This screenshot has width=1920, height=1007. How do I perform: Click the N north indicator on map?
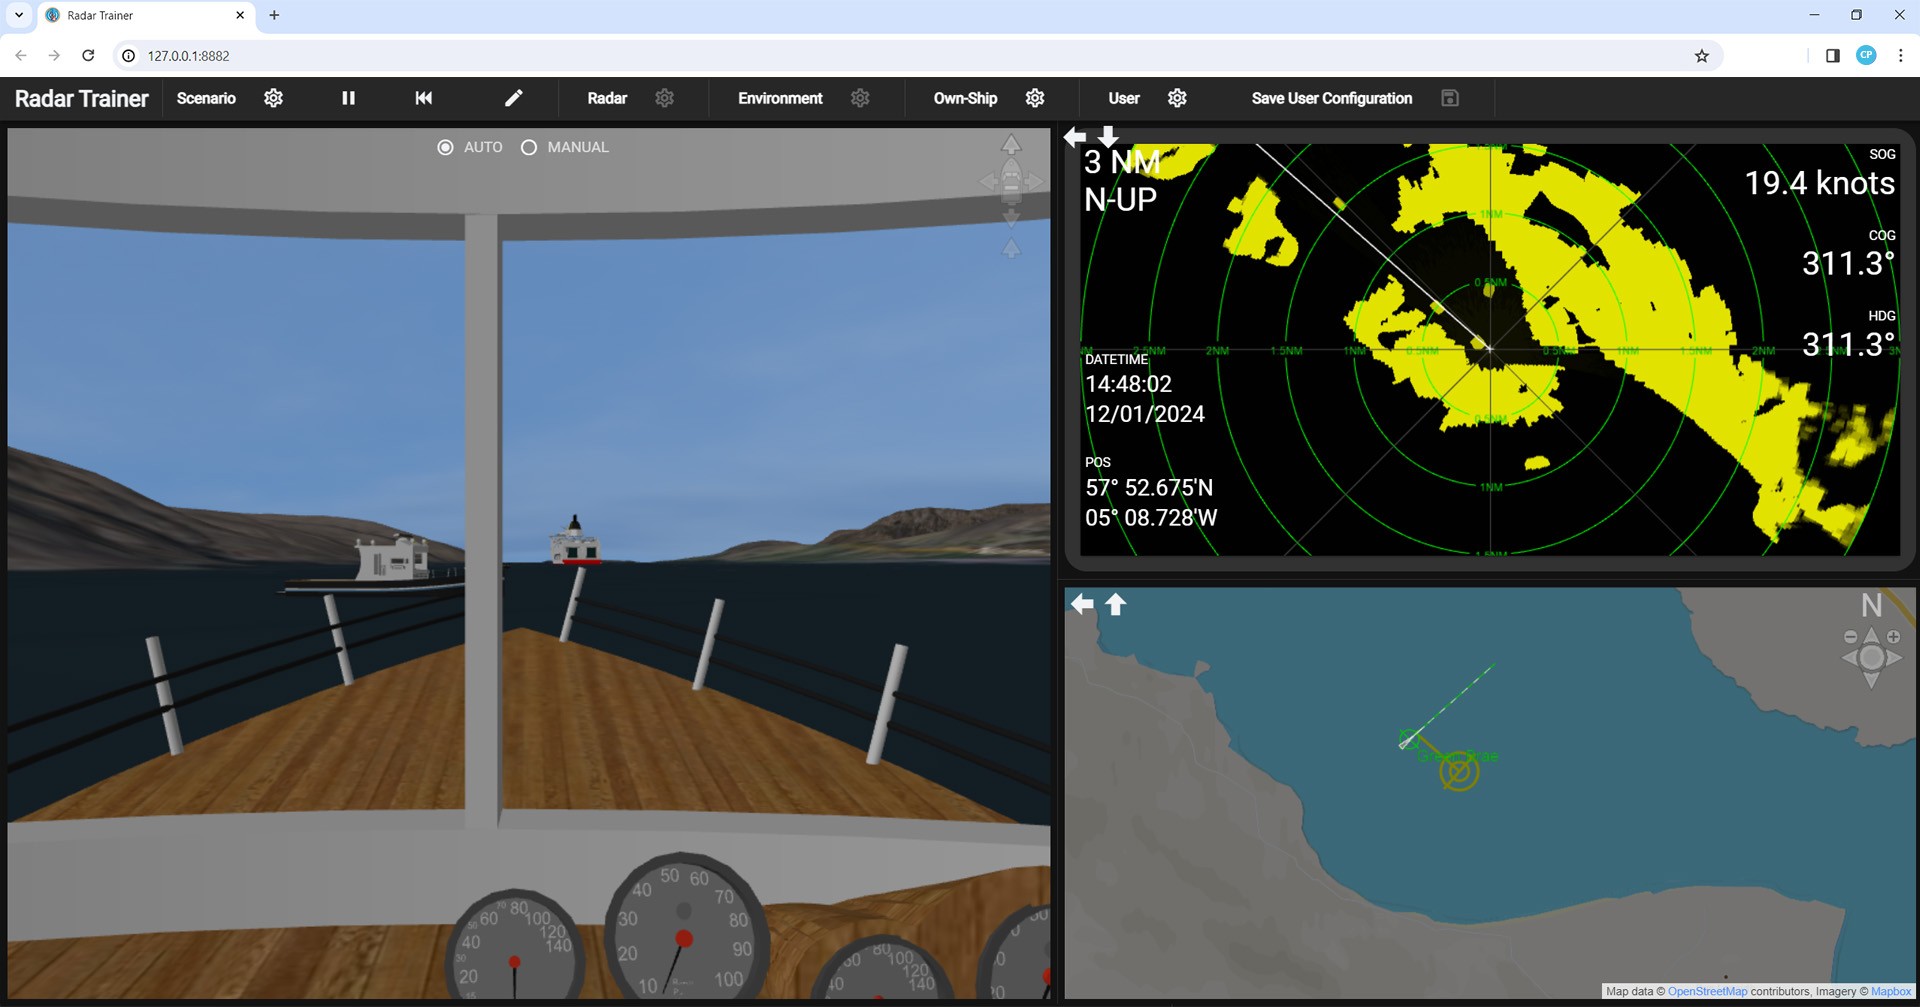(x=1872, y=605)
